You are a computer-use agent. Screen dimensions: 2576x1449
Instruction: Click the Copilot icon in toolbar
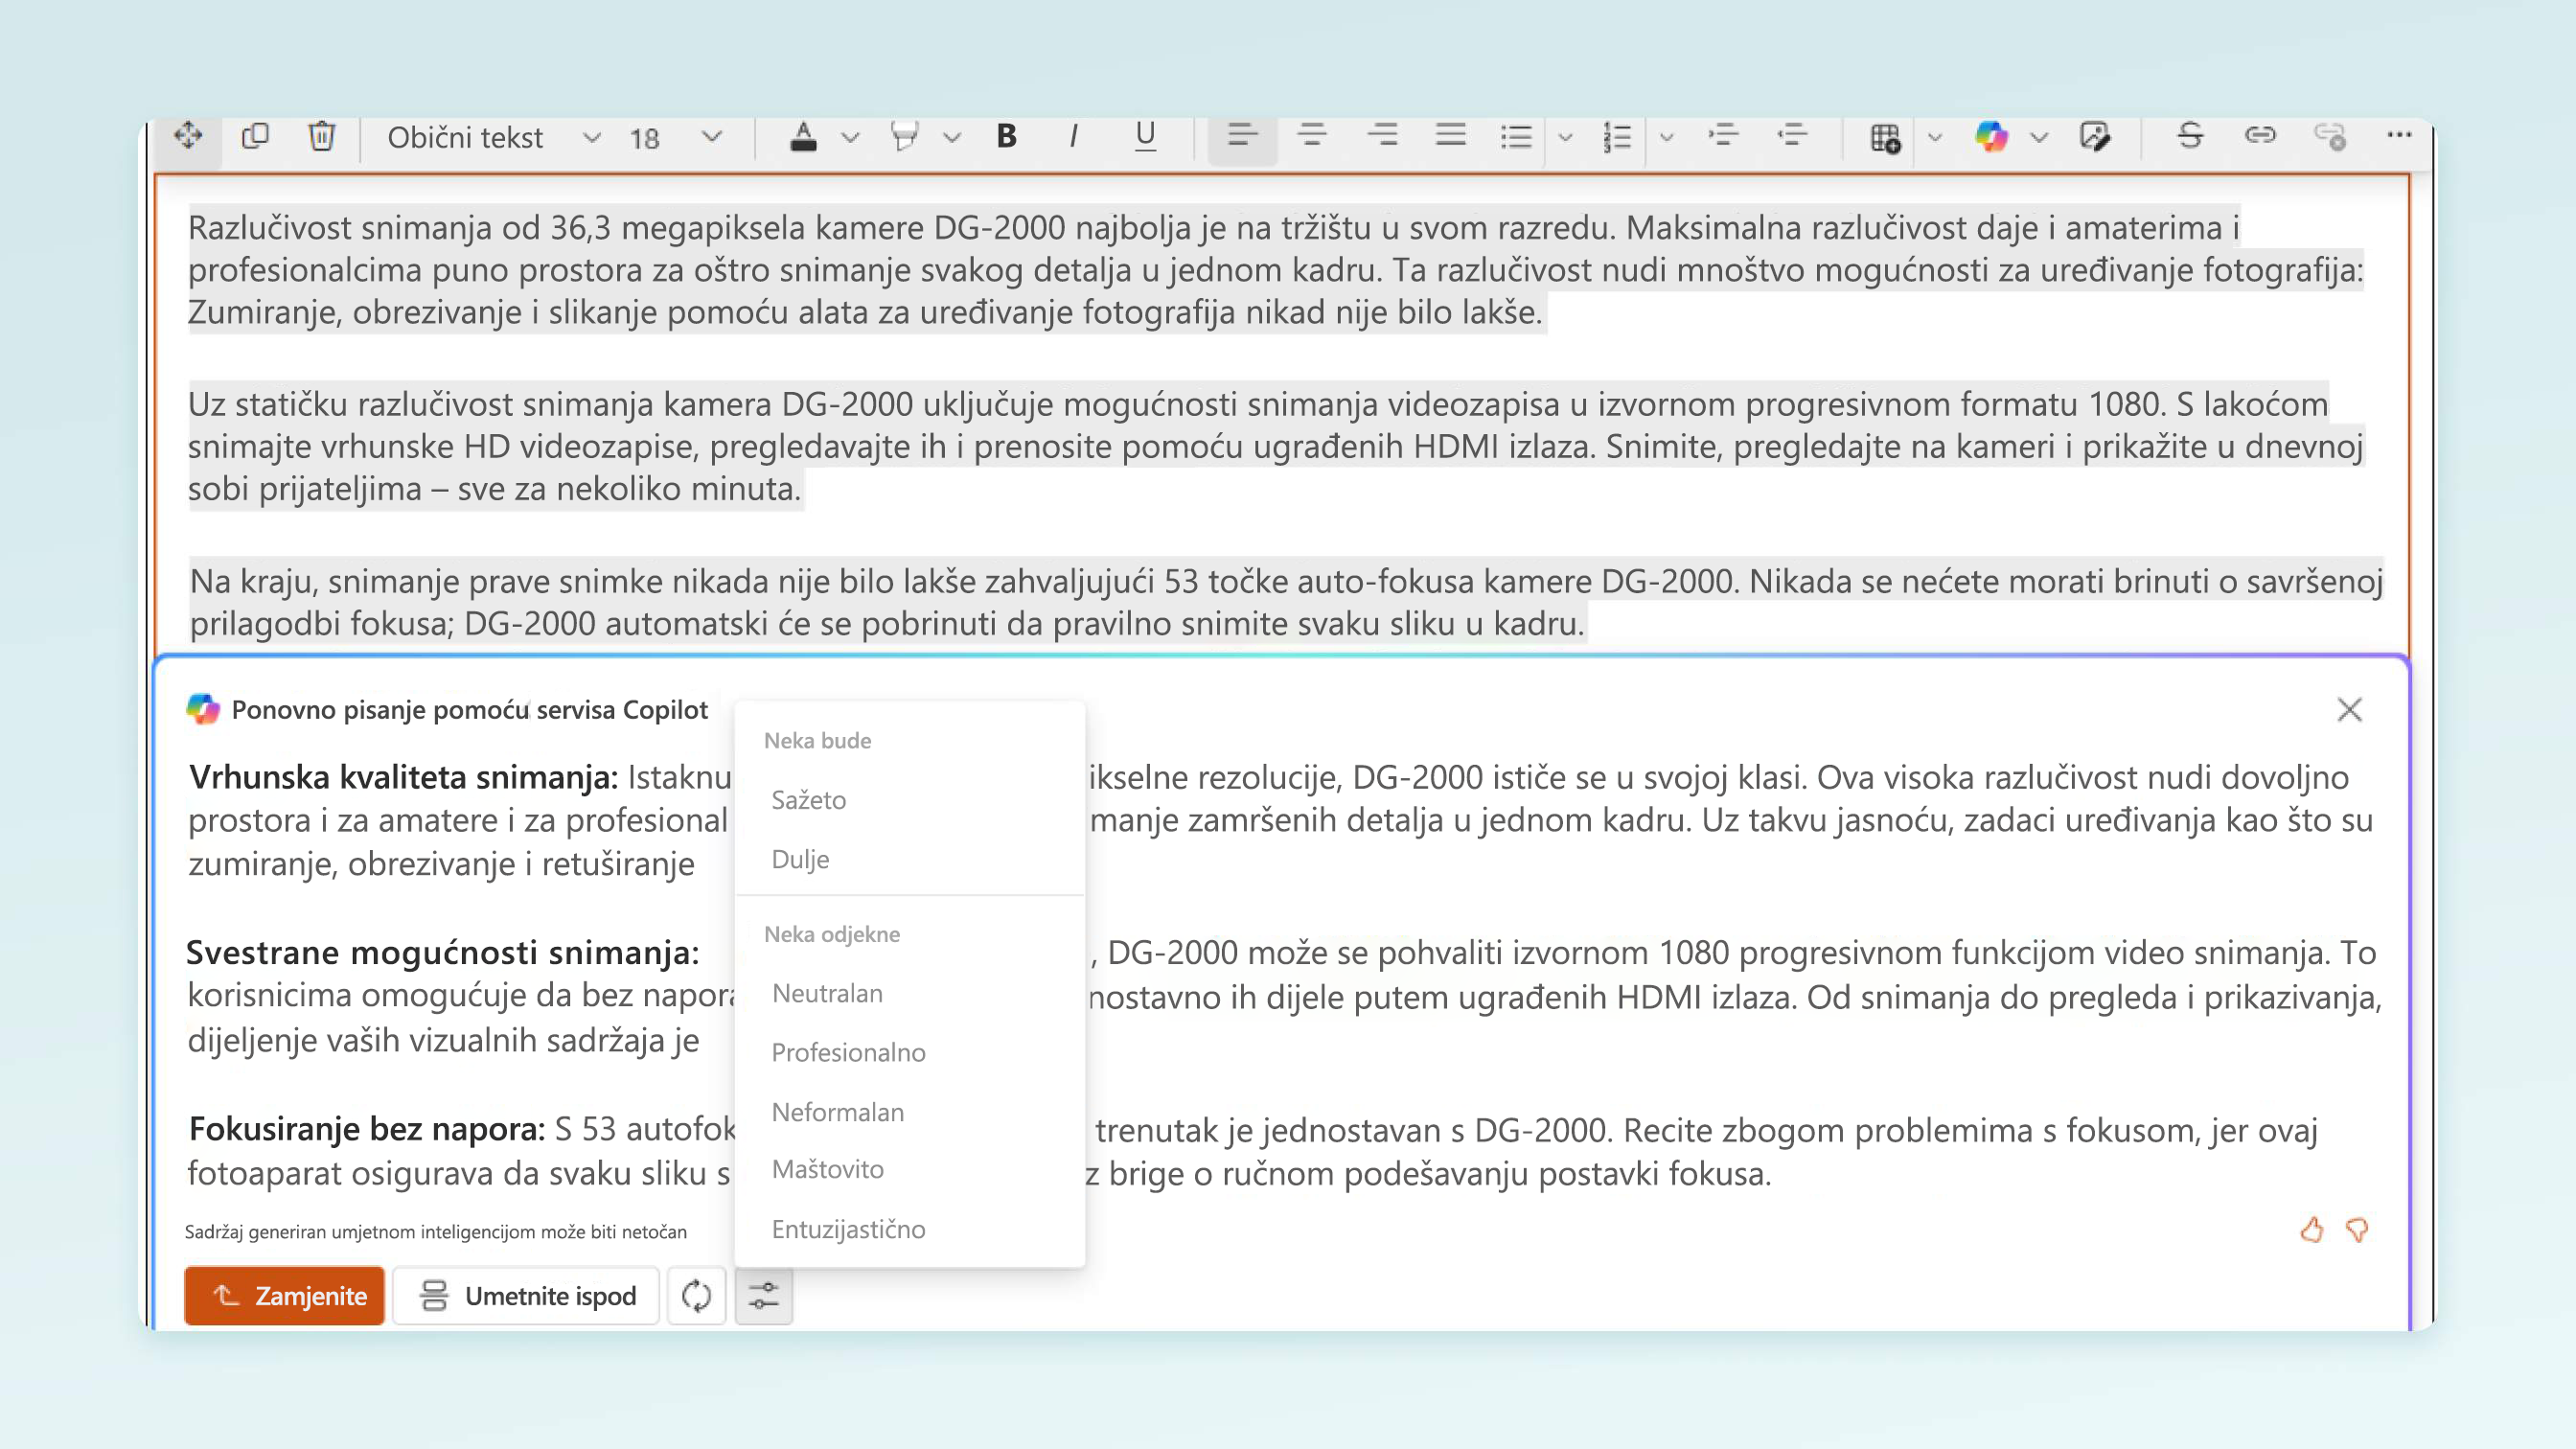click(x=1991, y=136)
